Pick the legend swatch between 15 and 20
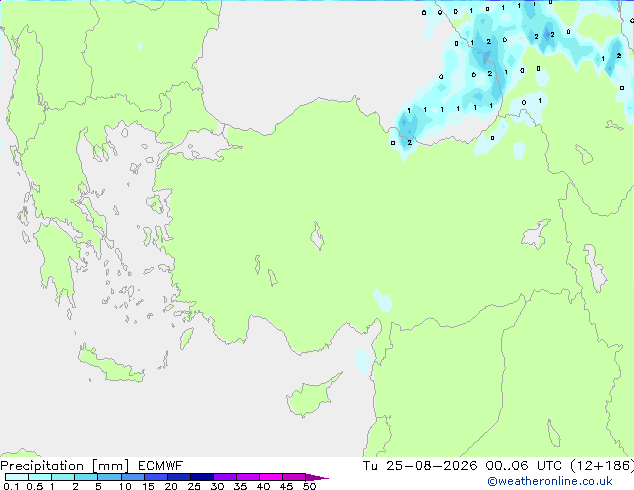This screenshot has height=490, width=634. (x=155, y=477)
